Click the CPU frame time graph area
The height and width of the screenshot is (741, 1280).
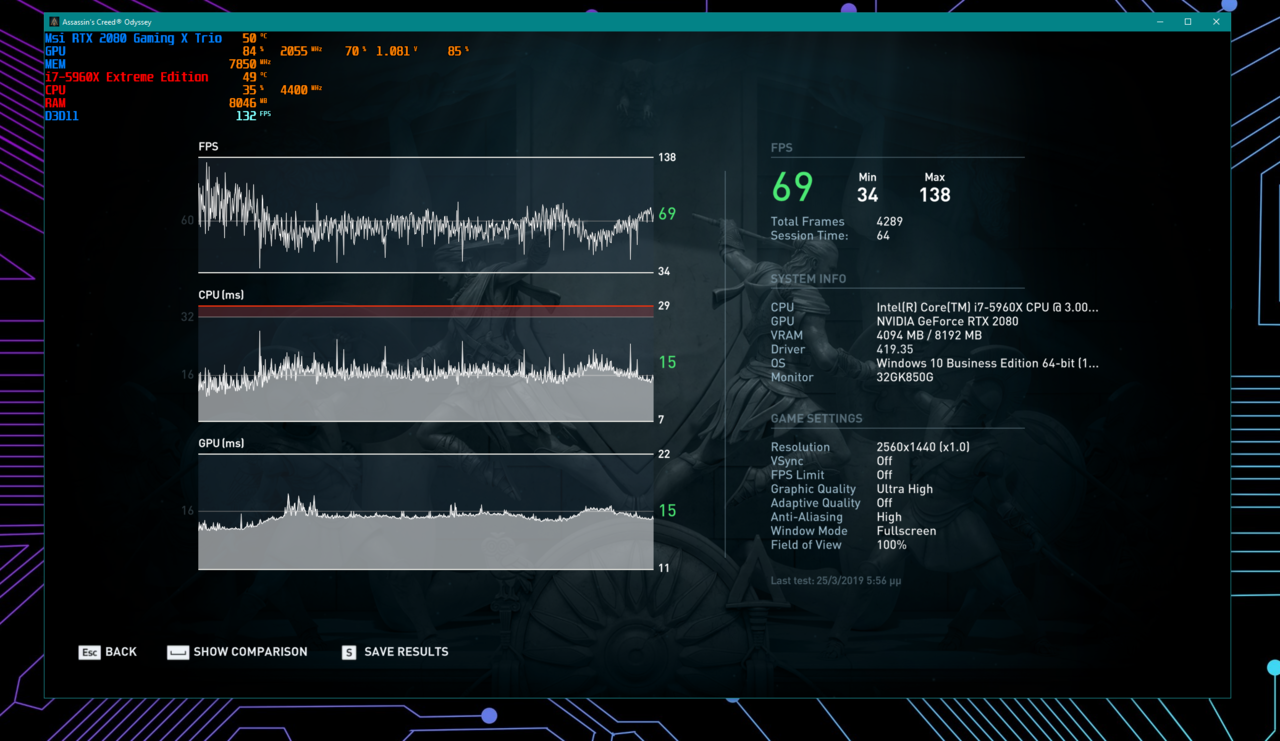[426, 363]
